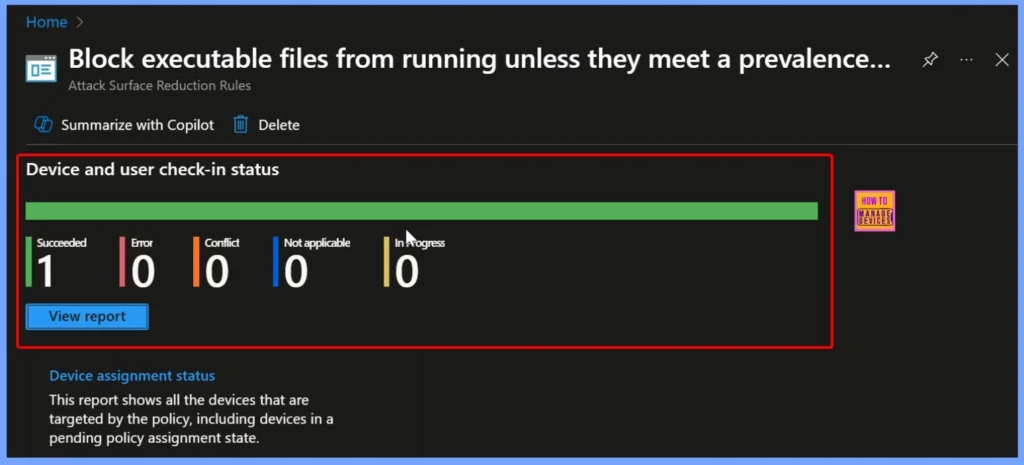Image resolution: width=1024 pixels, height=465 pixels.
Task: Click the In Progress status count
Action: pos(406,271)
